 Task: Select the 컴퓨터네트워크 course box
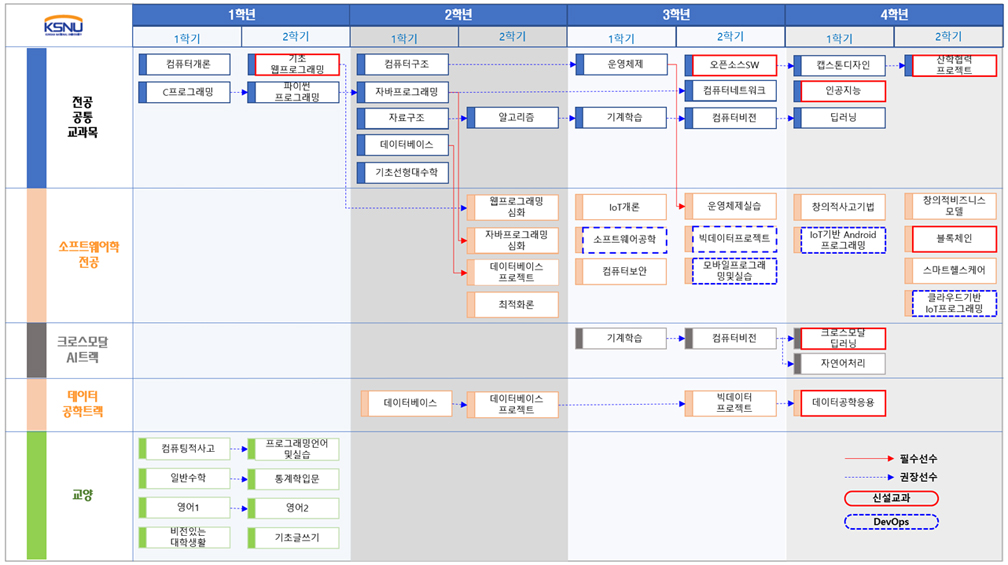pos(730,91)
